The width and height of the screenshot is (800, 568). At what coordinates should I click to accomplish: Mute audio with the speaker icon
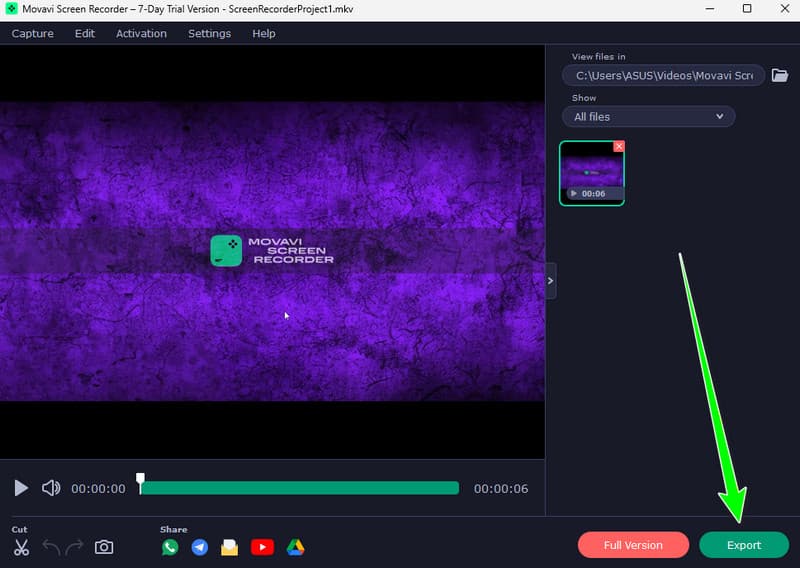51,488
